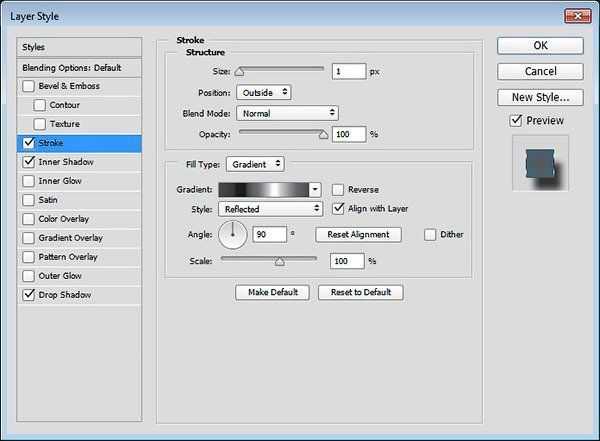Open the Style dropdown showing Reflected

coord(271,209)
